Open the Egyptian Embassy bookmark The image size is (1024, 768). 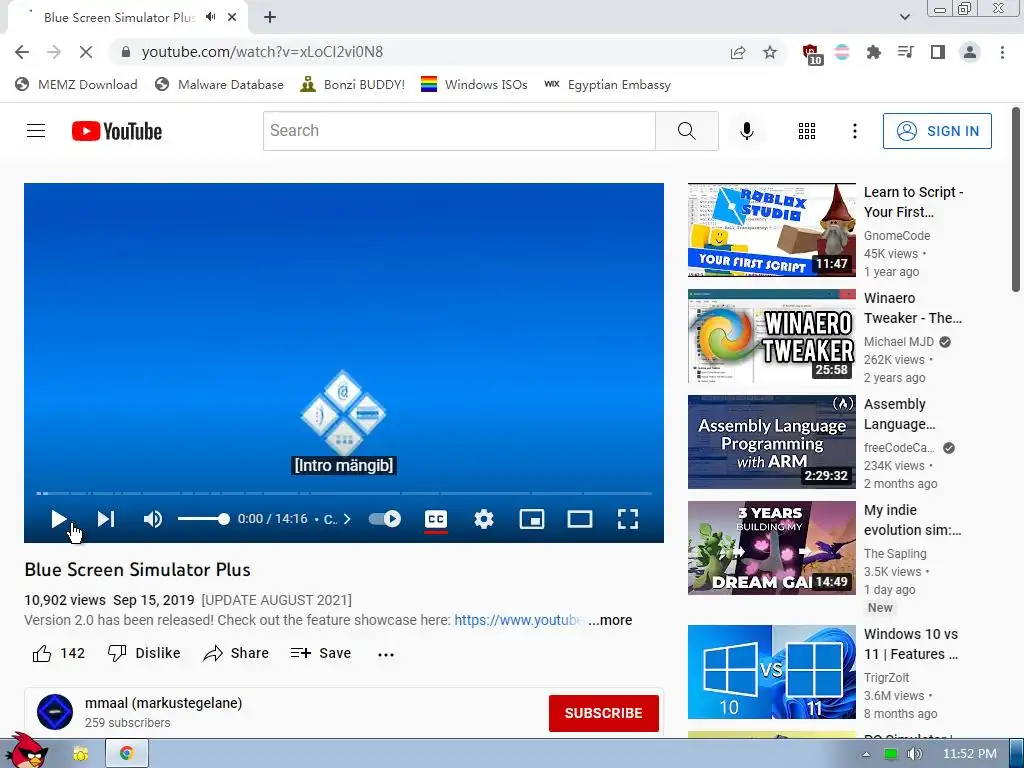pos(607,84)
